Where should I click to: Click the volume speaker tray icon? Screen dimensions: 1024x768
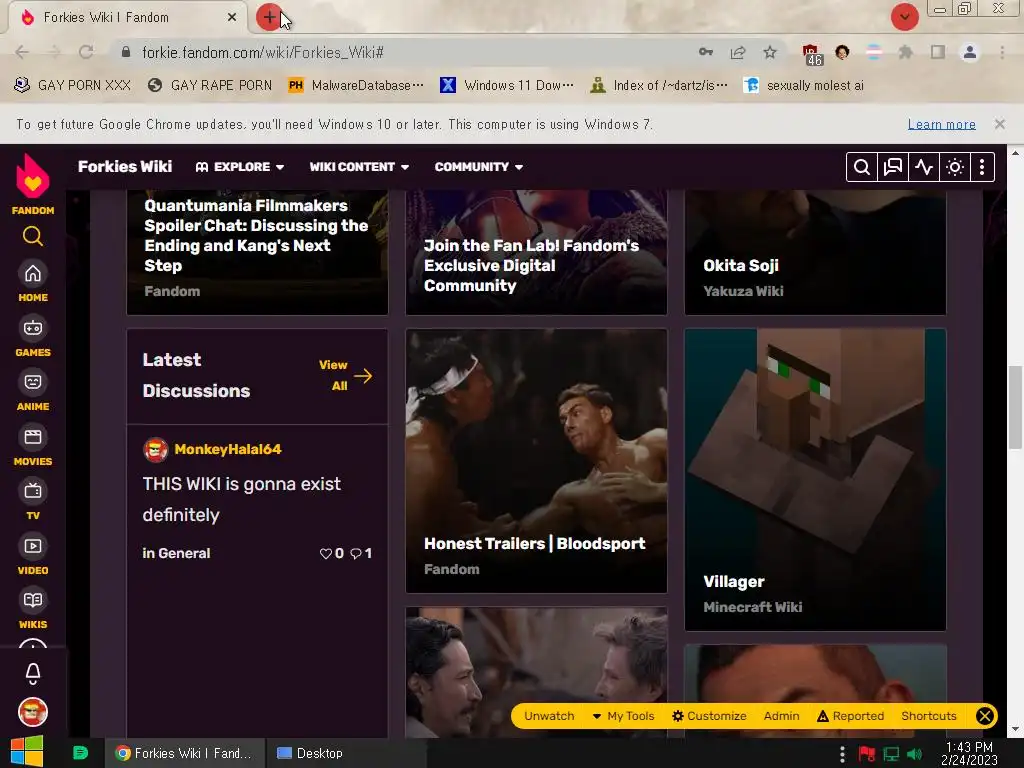tap(914, 754)
